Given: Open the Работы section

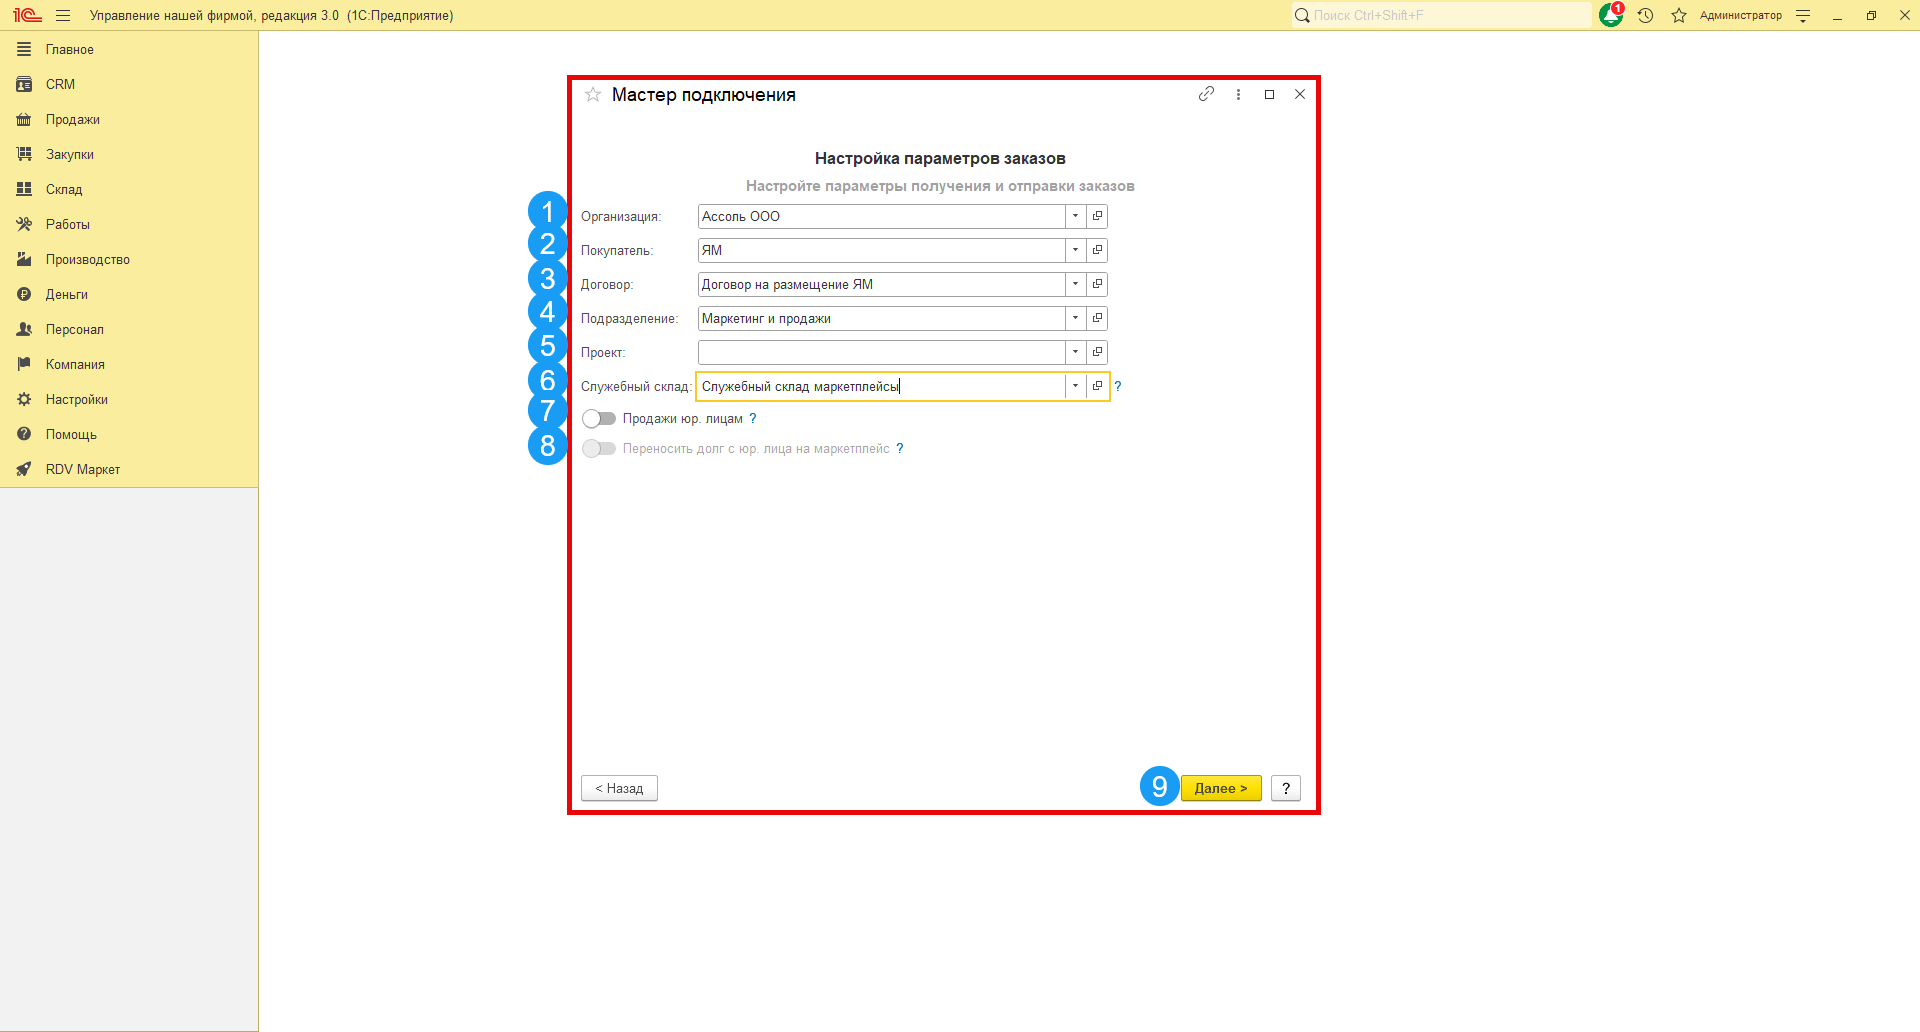Looking at the screenshot, I should [129, 224].
